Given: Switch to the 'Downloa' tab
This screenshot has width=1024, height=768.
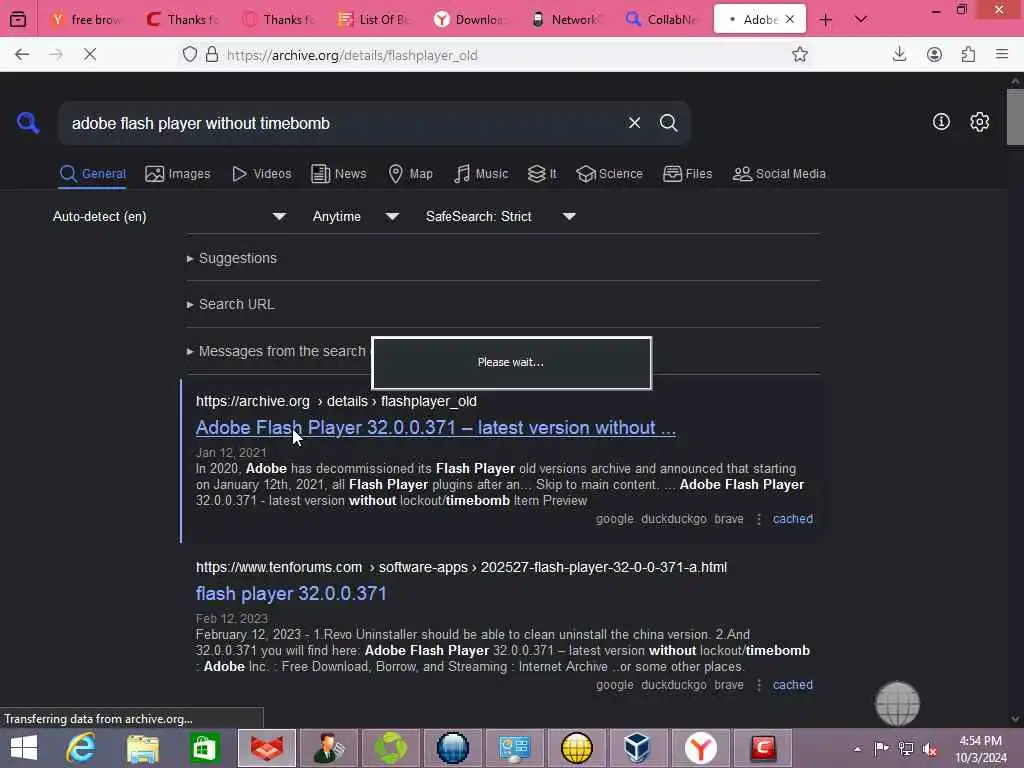Looking at the screenshot, I should point(470,20).
